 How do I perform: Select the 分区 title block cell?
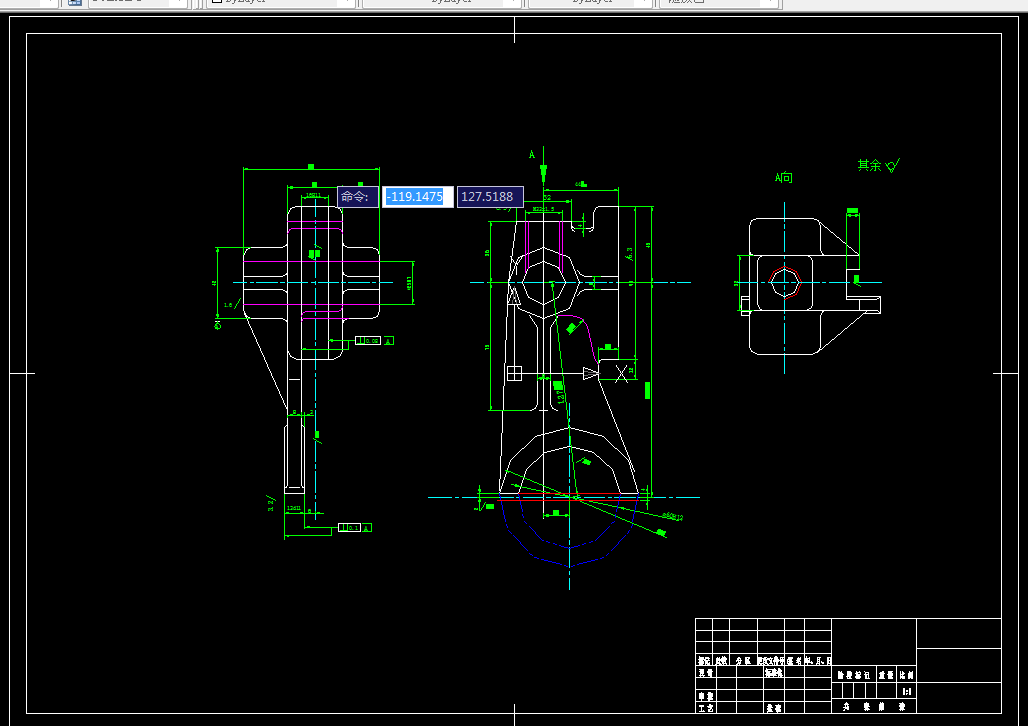pos(743,661)
